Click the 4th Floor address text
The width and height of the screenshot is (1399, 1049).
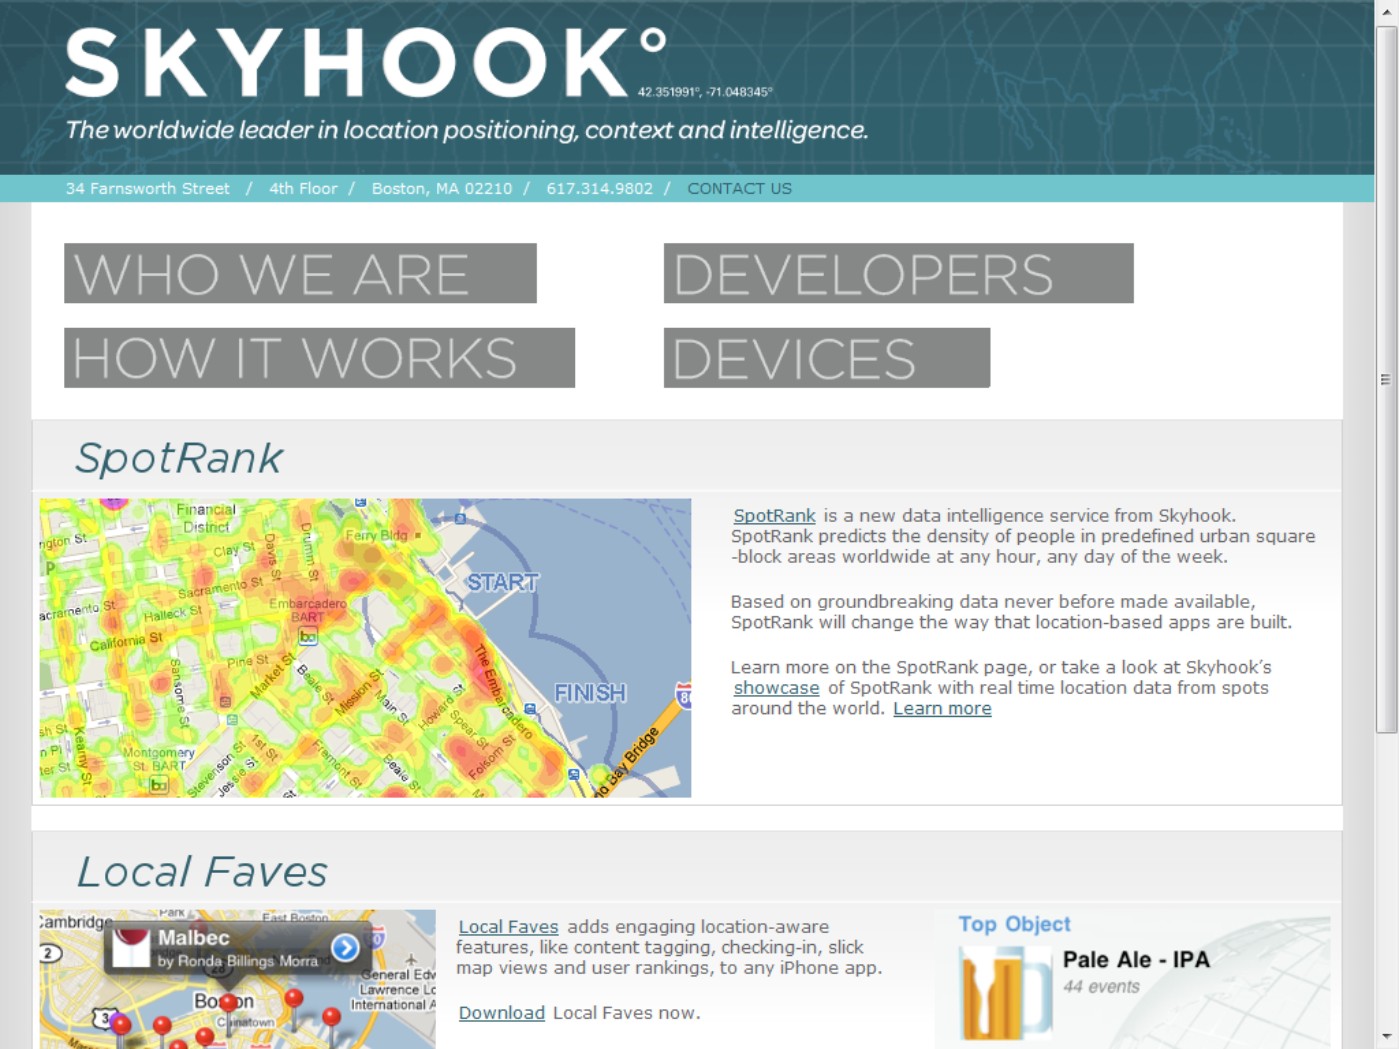tap(303, 188)
